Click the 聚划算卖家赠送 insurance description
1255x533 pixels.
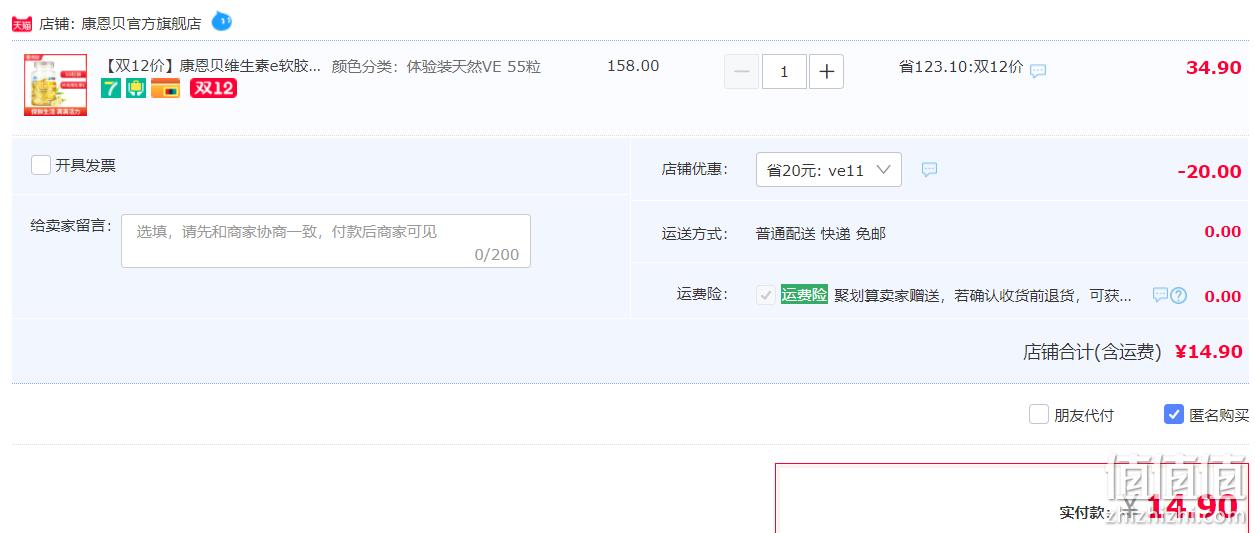pyautogui.click(x=984, y=295)
